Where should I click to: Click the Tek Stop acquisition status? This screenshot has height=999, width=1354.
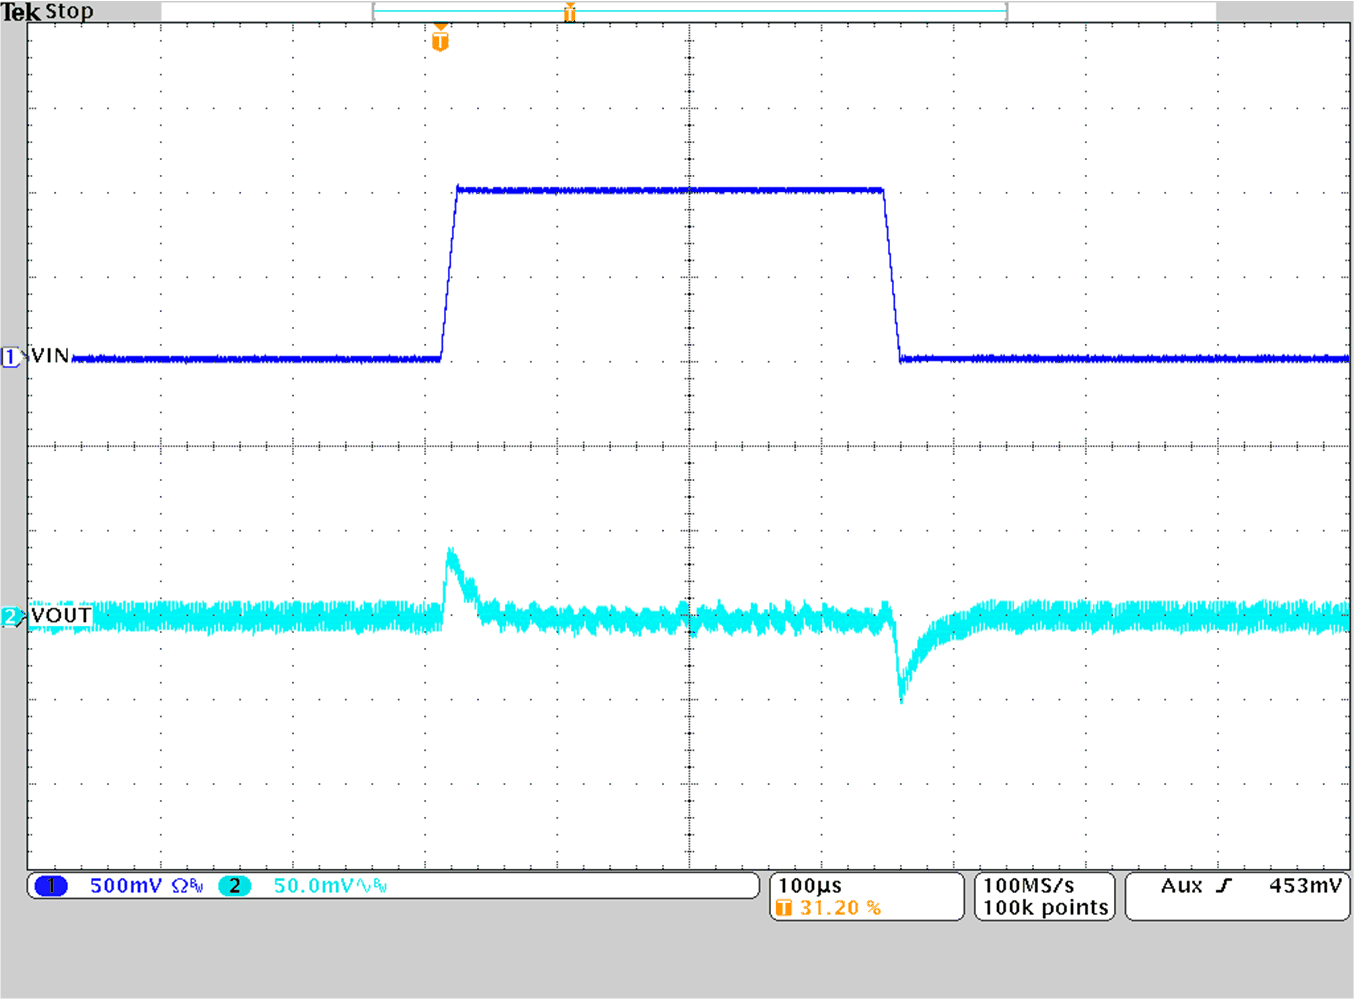click(47, 12)
